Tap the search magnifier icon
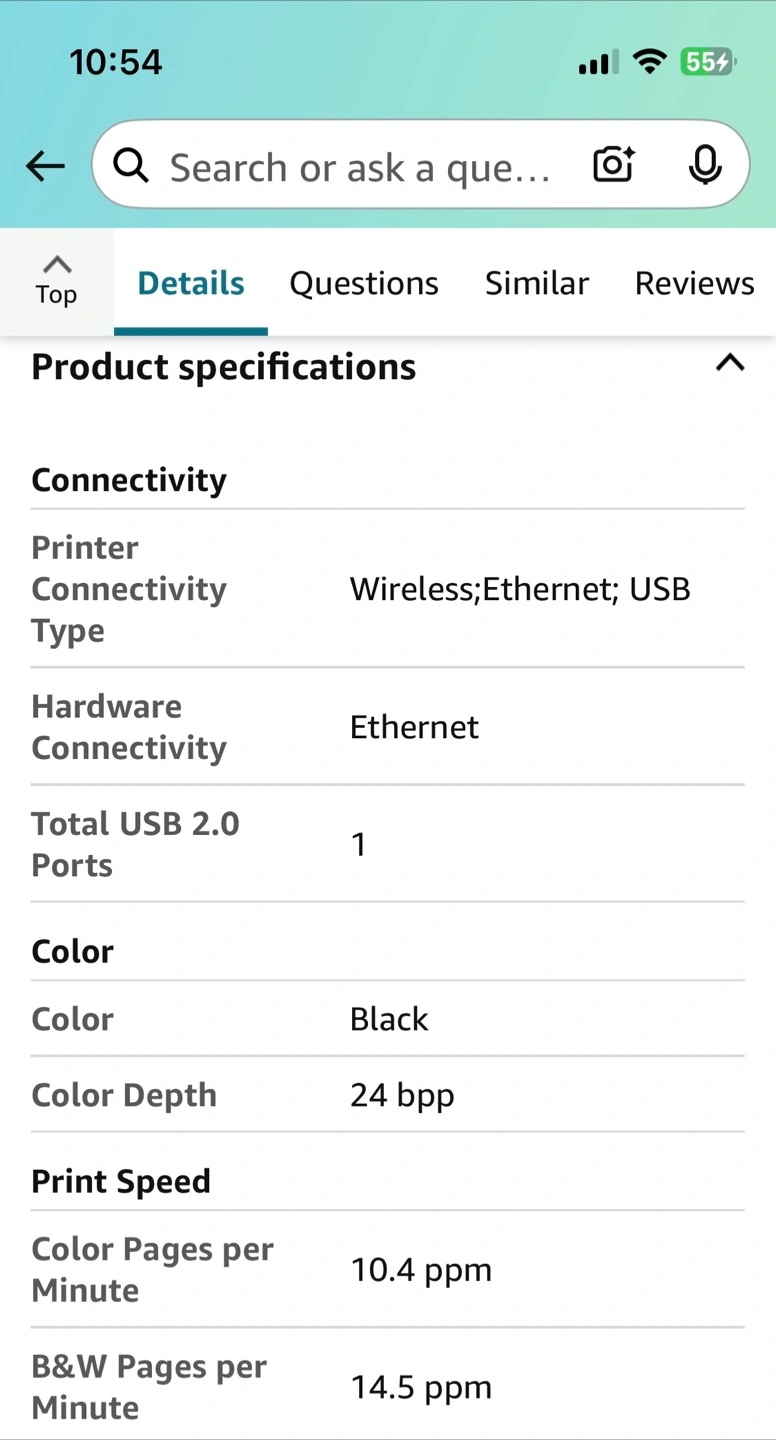 coord(131,166)
